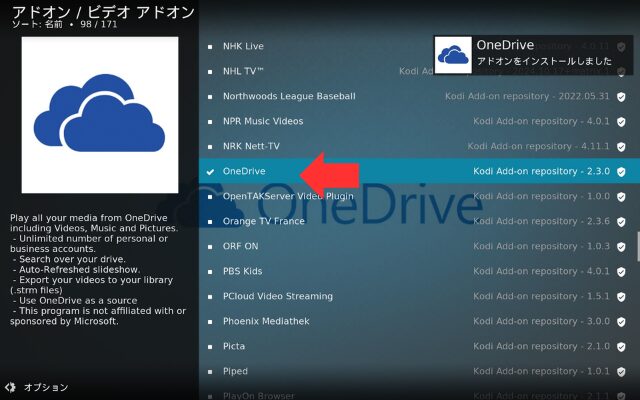640x400 pixels.
Task: Click the verified badge on Orange TV France row
Action: [x=621, y=221]
